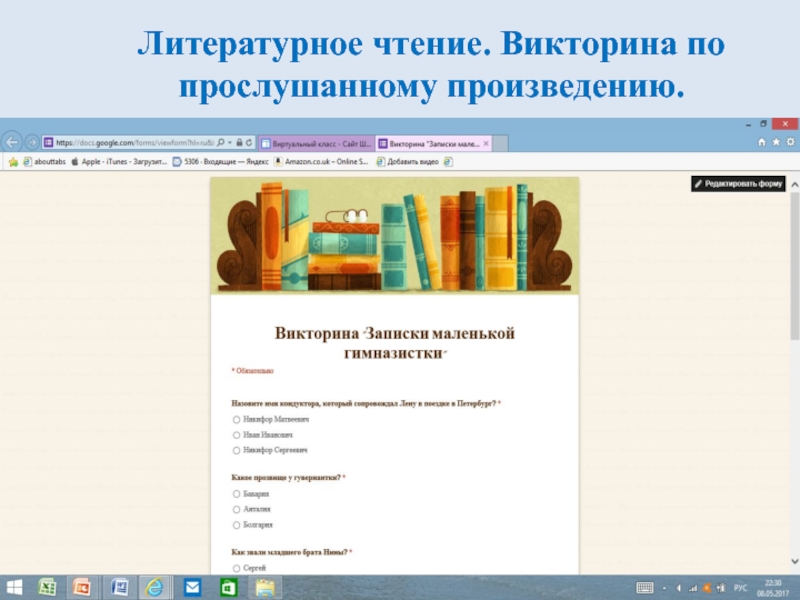Select the Бавария radio option
This screenshot has height=600, width=800.
pos(236,494)
